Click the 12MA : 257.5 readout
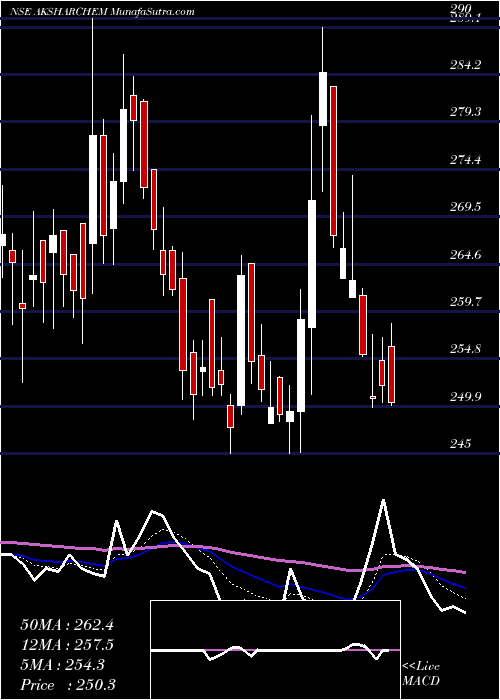 click(x=67, y=645)
